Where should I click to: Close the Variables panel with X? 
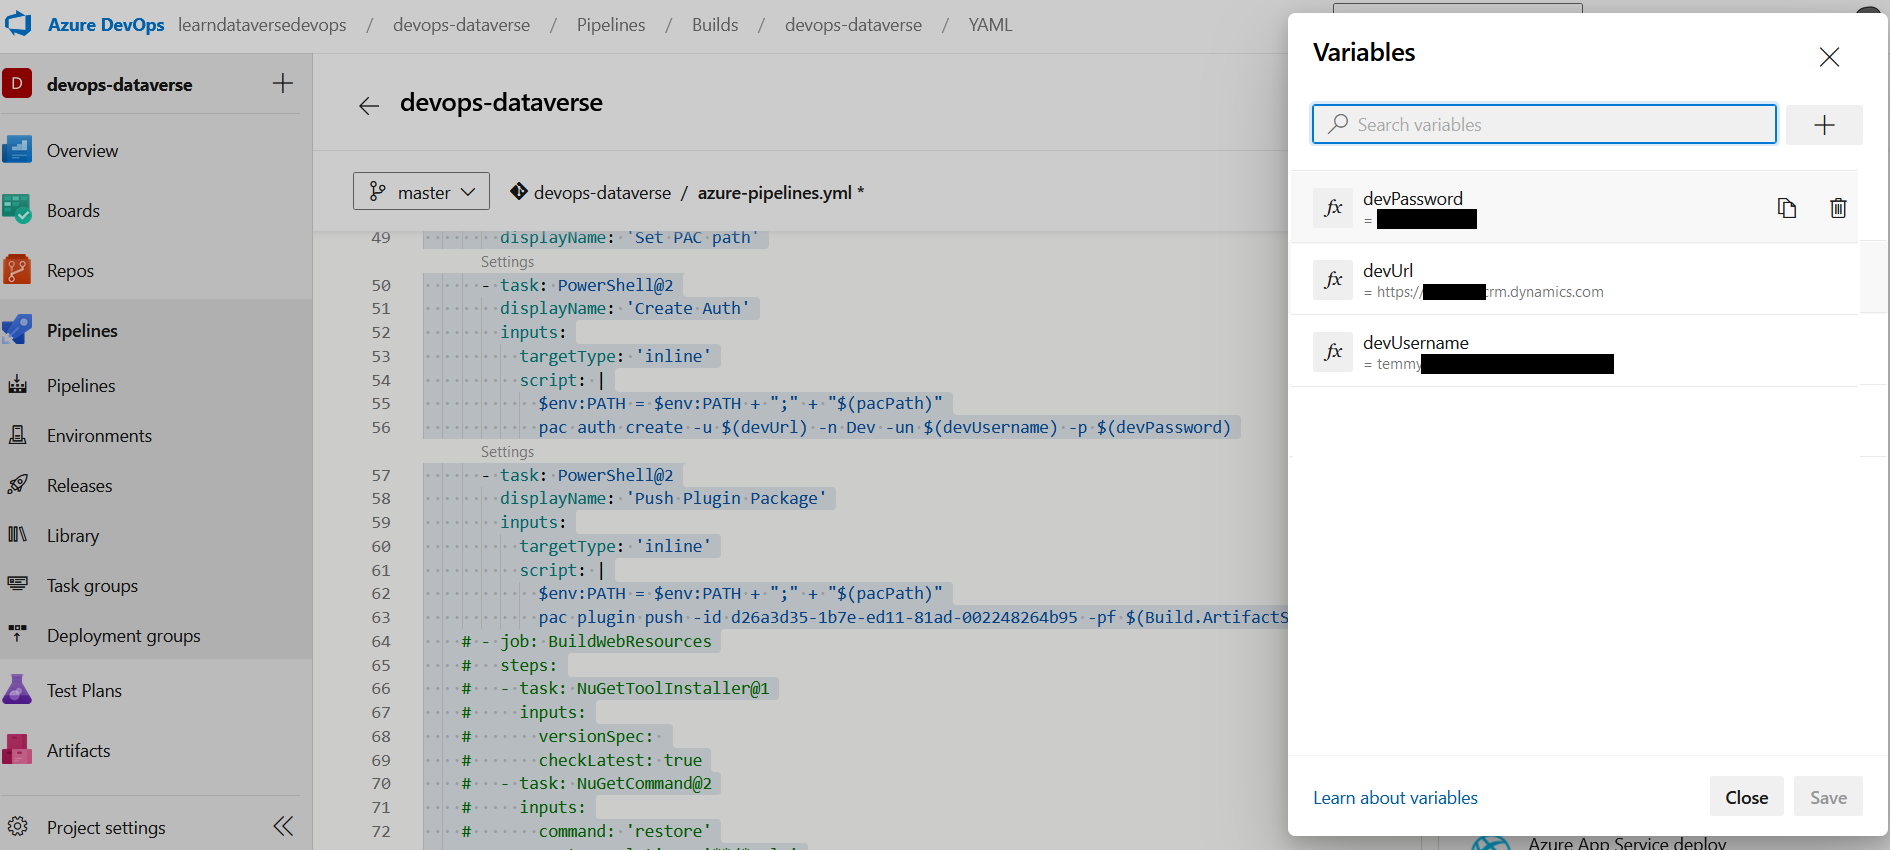click(1829, 57)
